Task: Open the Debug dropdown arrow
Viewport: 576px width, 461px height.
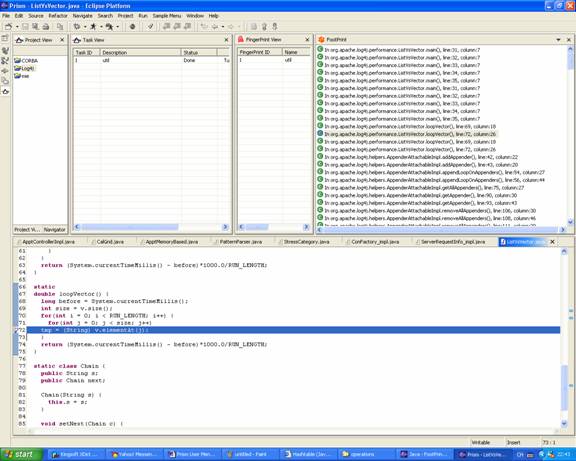Action: [85, 27]
